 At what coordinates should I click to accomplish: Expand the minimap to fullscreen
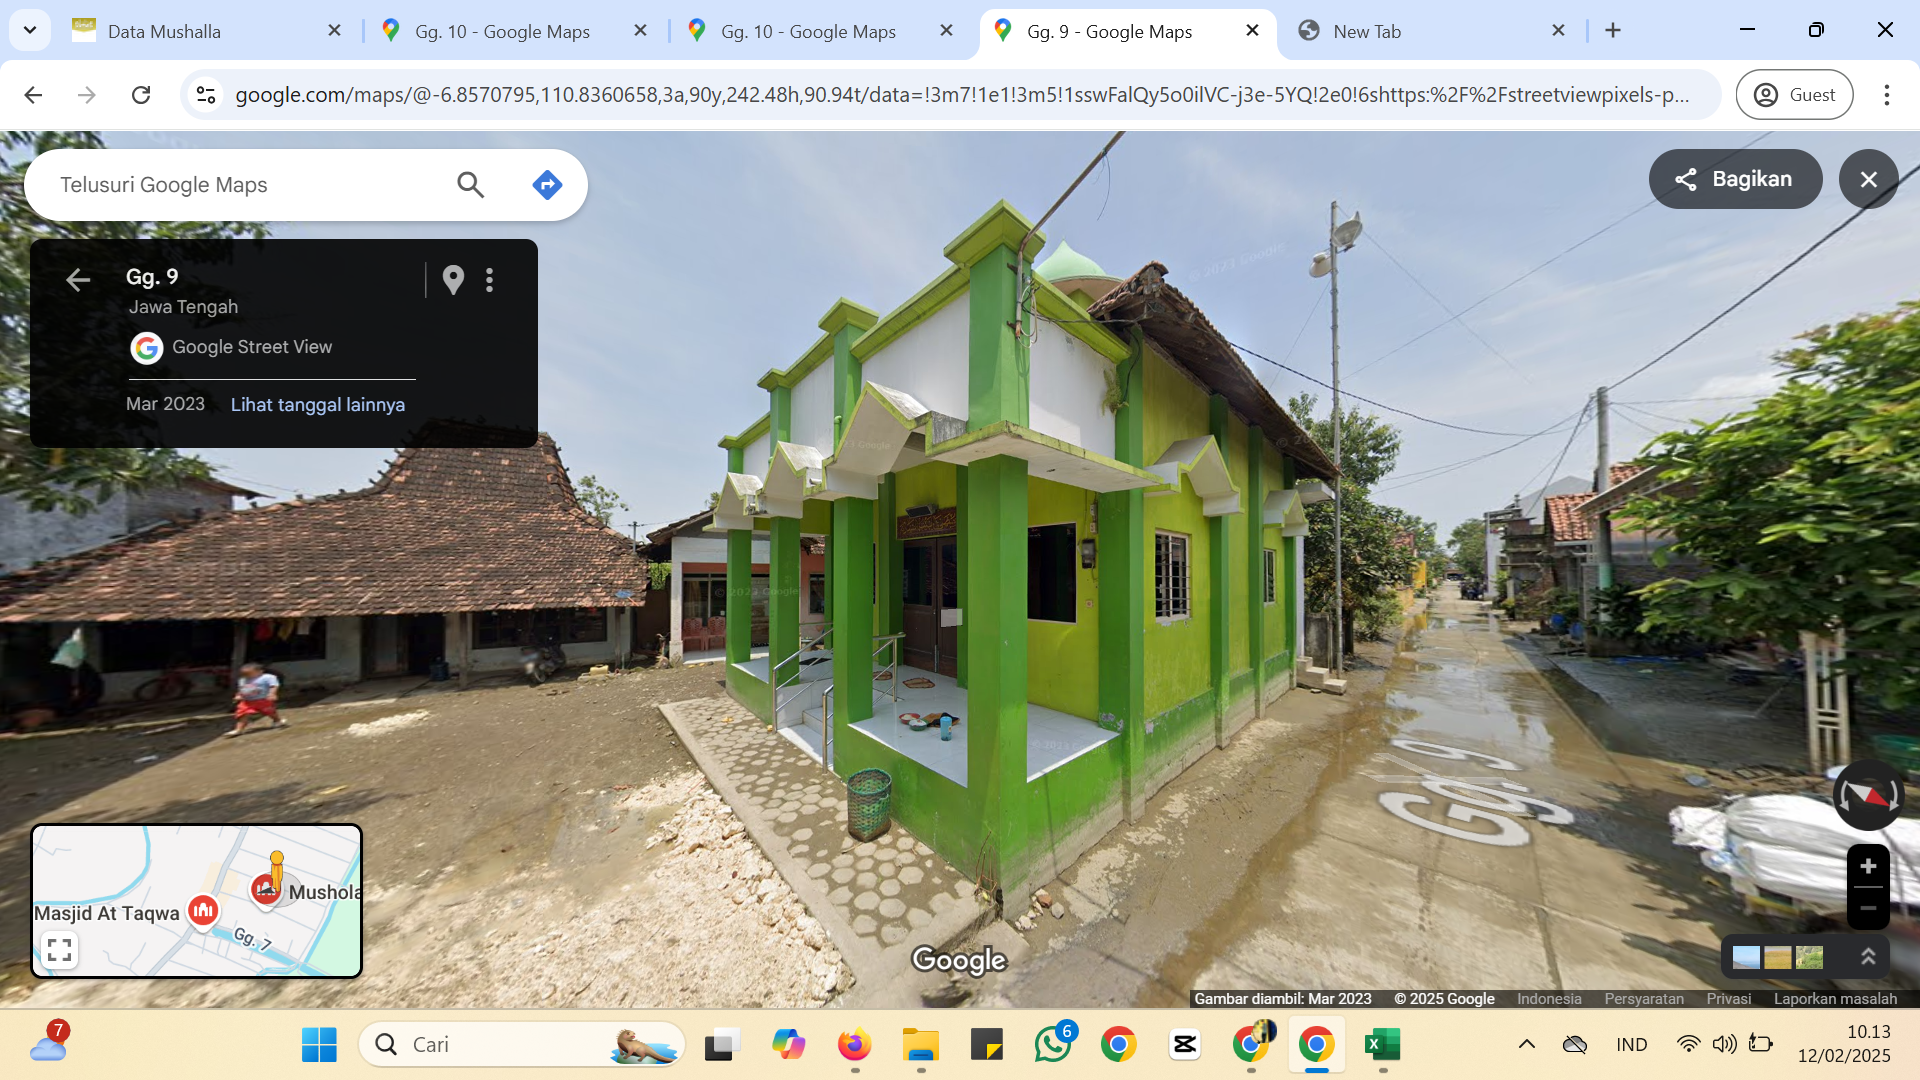coord(59,950)
